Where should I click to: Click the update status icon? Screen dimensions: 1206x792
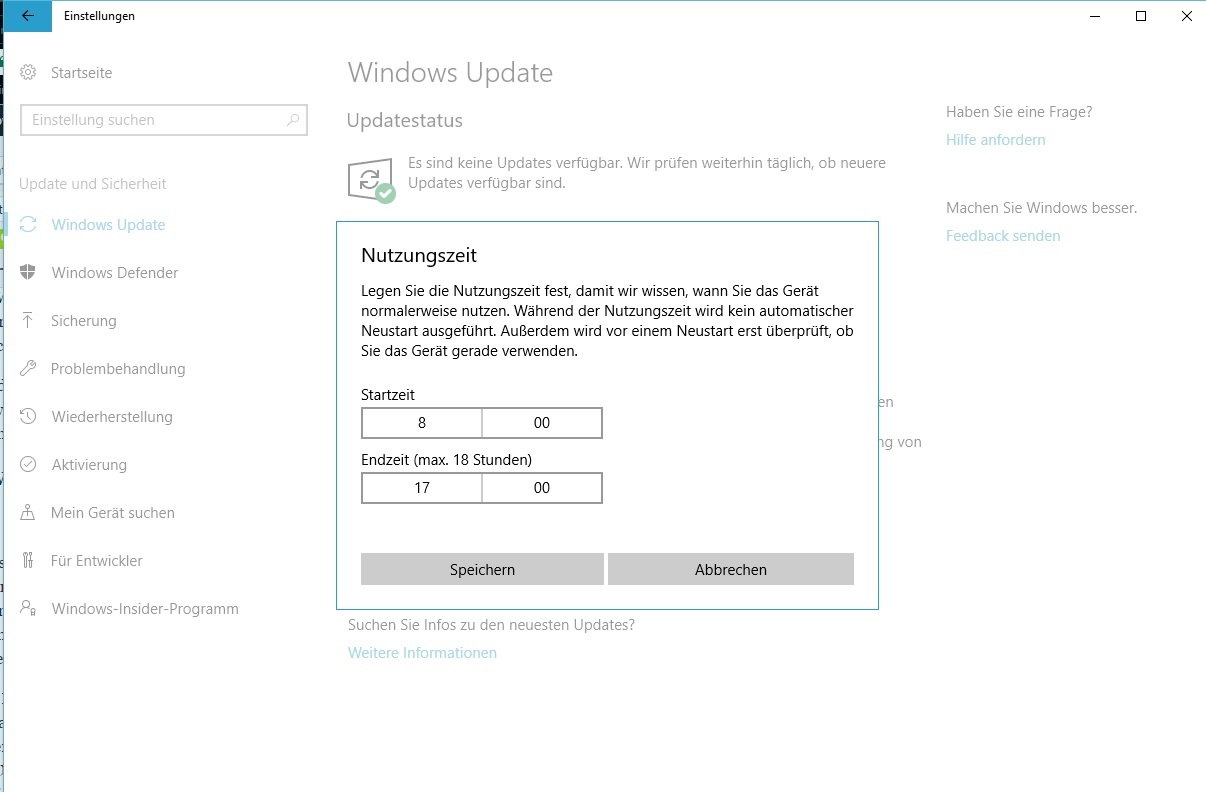(x=371, y=180)
